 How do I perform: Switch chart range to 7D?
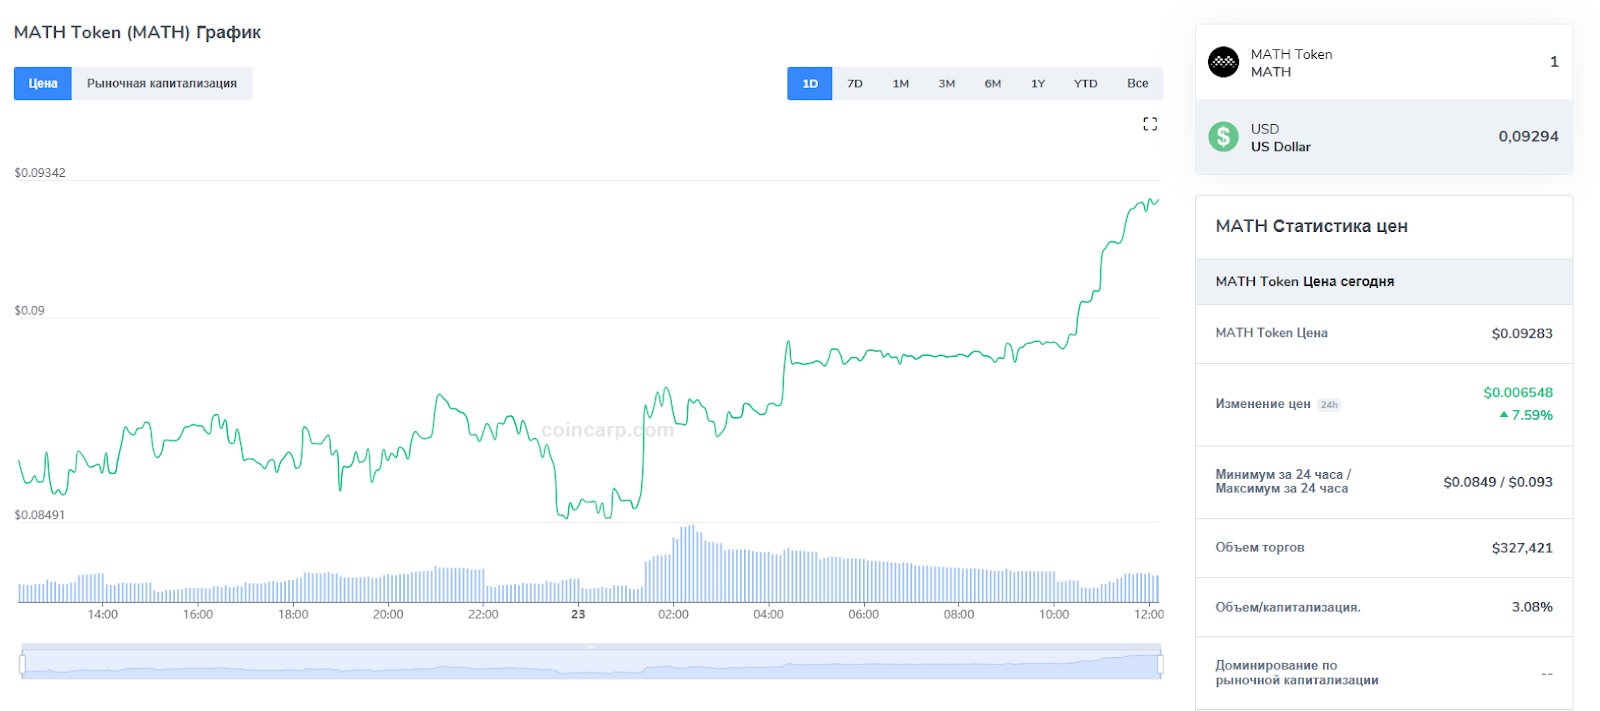pos(855,84)
